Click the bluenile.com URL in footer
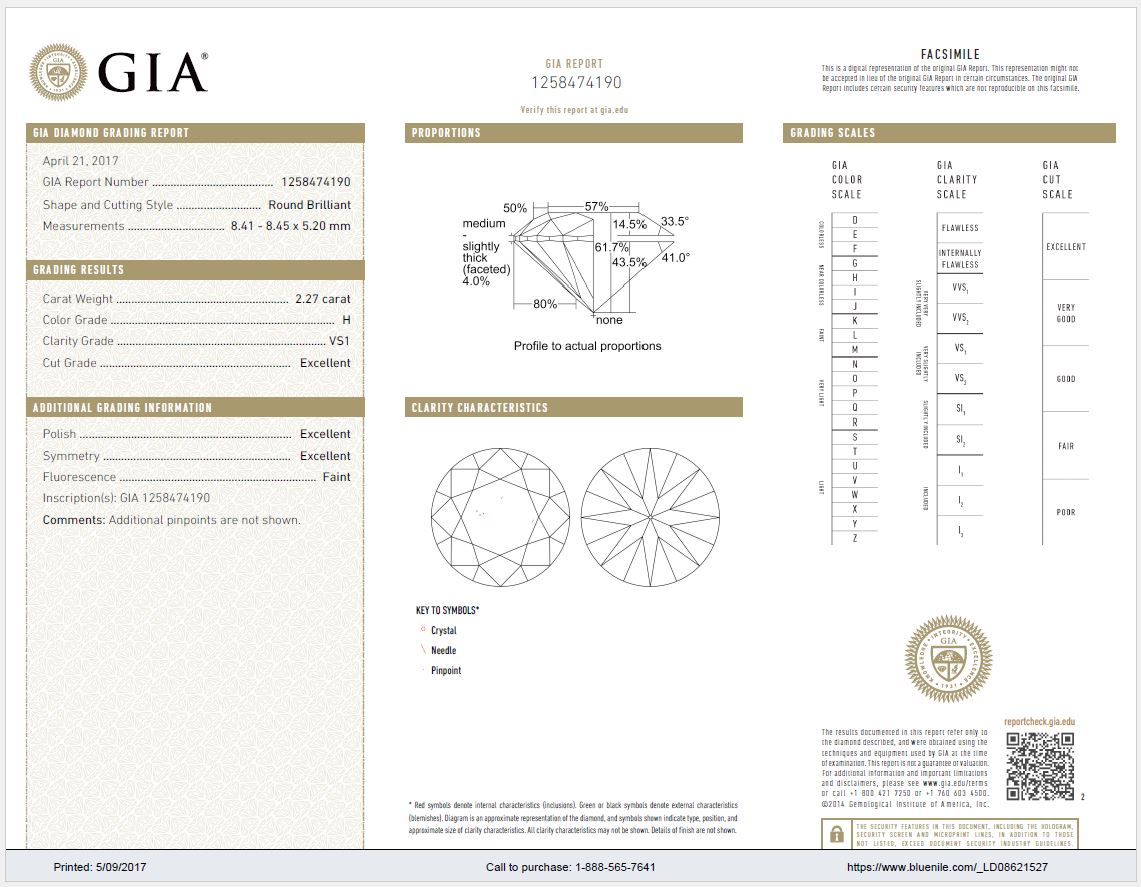The width and height of the screenshot is (1141, 887). (x=947, y=867)
